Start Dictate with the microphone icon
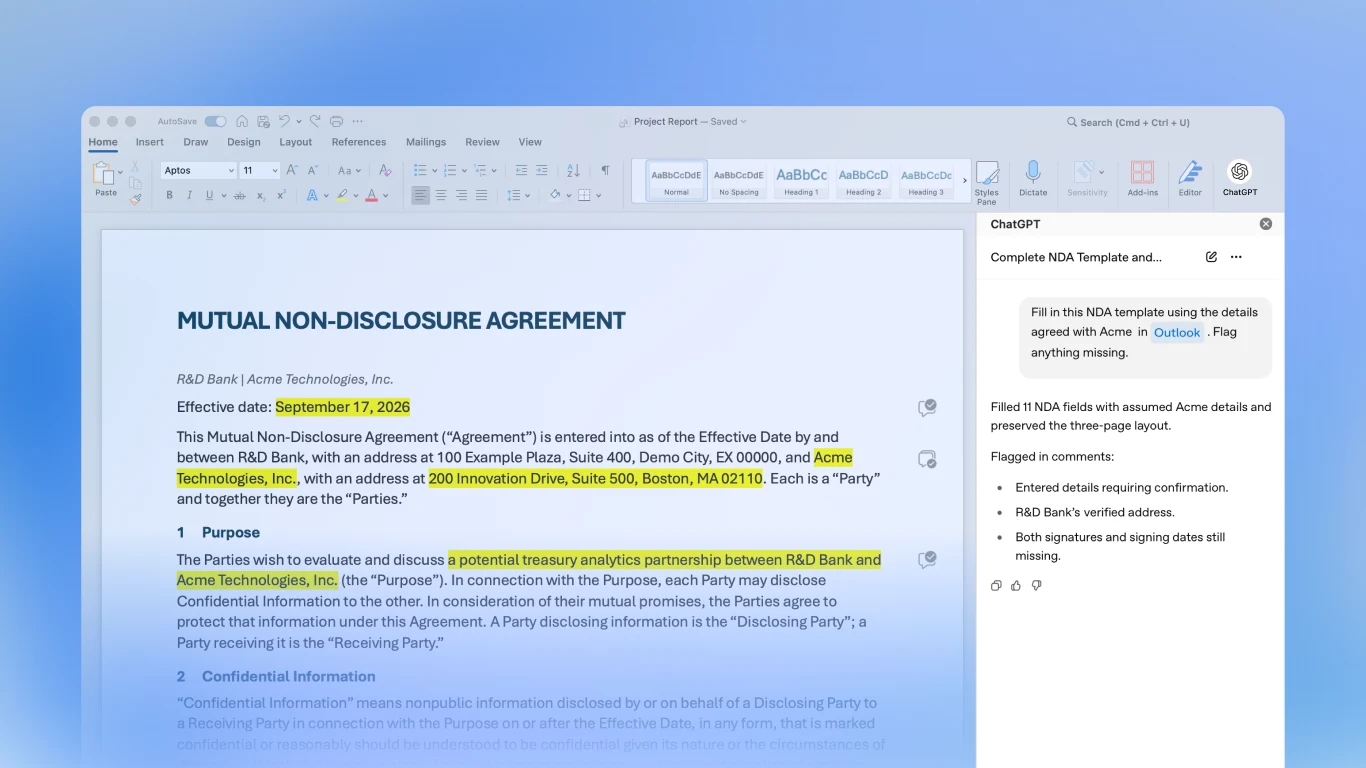Viewport: 1366px width, 768px height. point(1033,179)
